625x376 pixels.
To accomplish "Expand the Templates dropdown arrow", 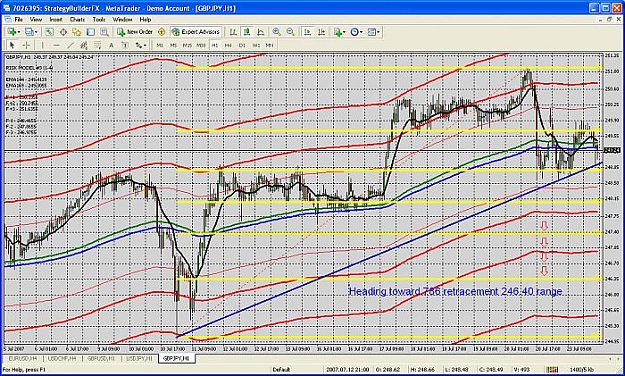I will (x=378, y=32).
